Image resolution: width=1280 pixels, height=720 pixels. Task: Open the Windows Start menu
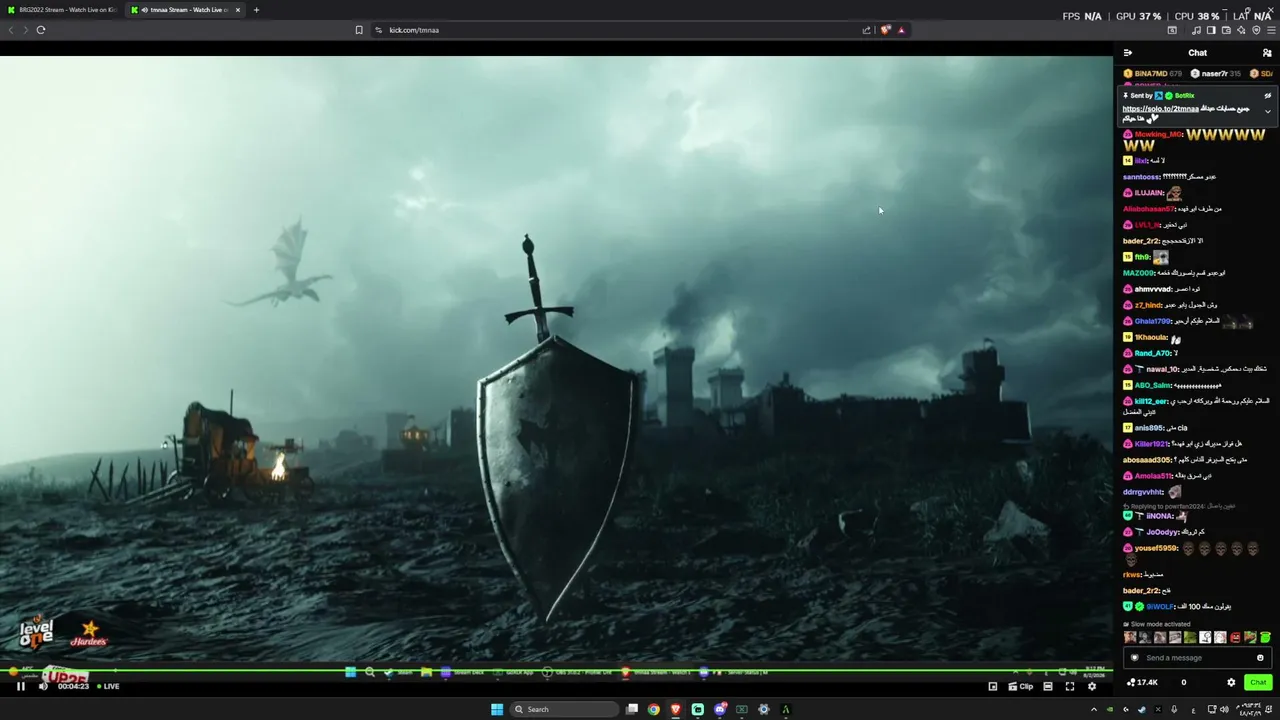(x=497, y=710)
